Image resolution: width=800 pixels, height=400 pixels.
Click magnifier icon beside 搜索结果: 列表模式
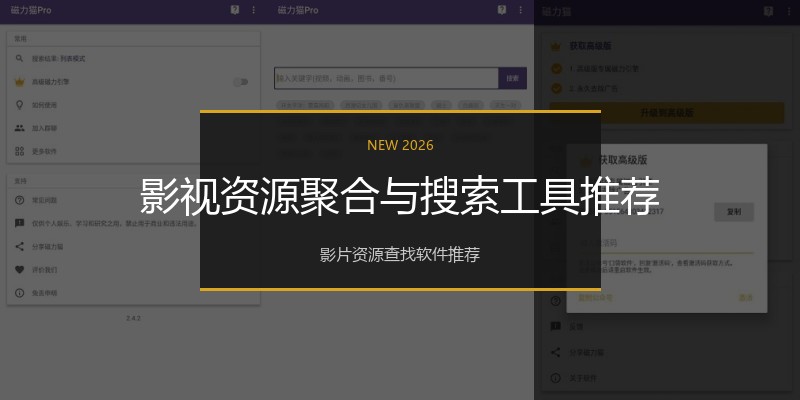click(x=19, y=59)
